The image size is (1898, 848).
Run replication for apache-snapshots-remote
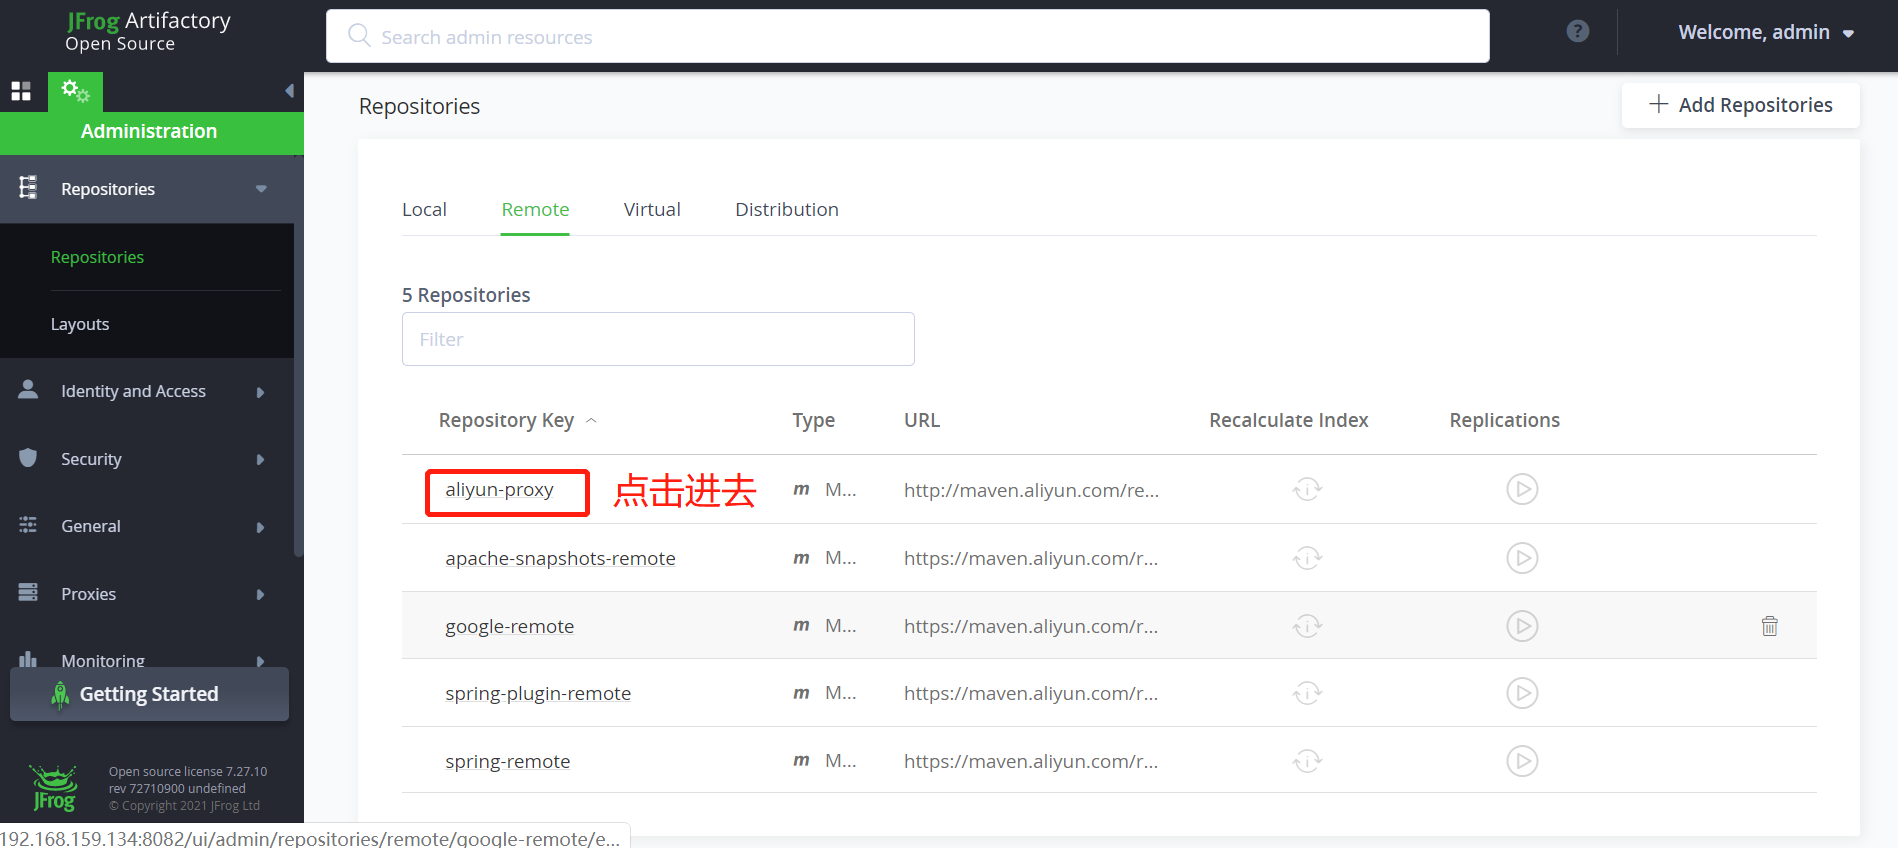(x=1522, y=557)
